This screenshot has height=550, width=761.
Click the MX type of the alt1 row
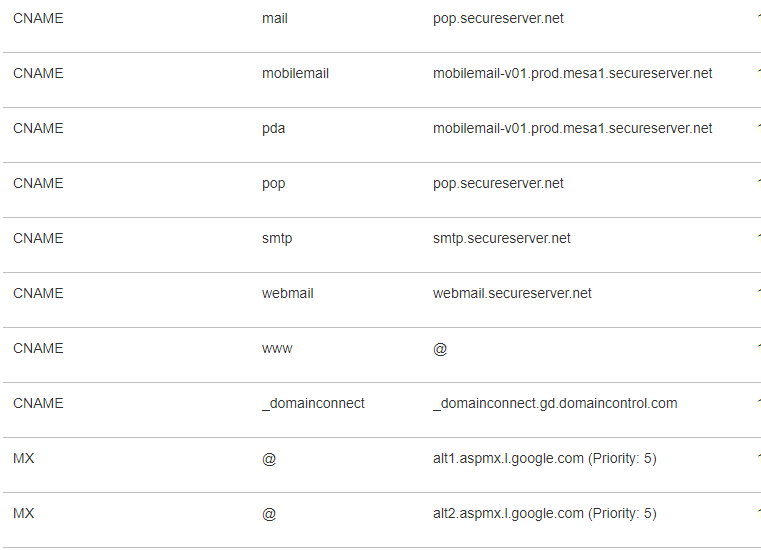[x=23, y=459]
